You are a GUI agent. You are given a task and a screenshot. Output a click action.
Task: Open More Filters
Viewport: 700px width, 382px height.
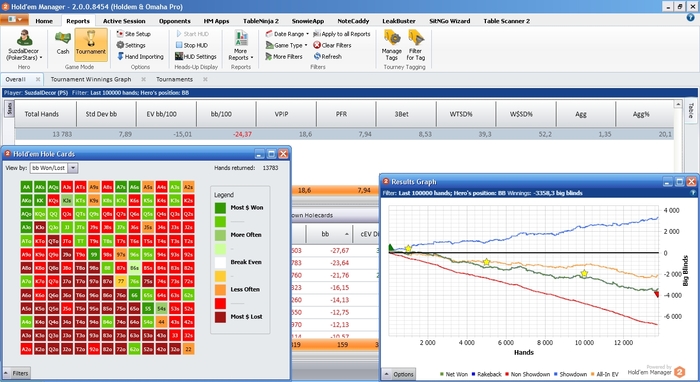point(284,57)
